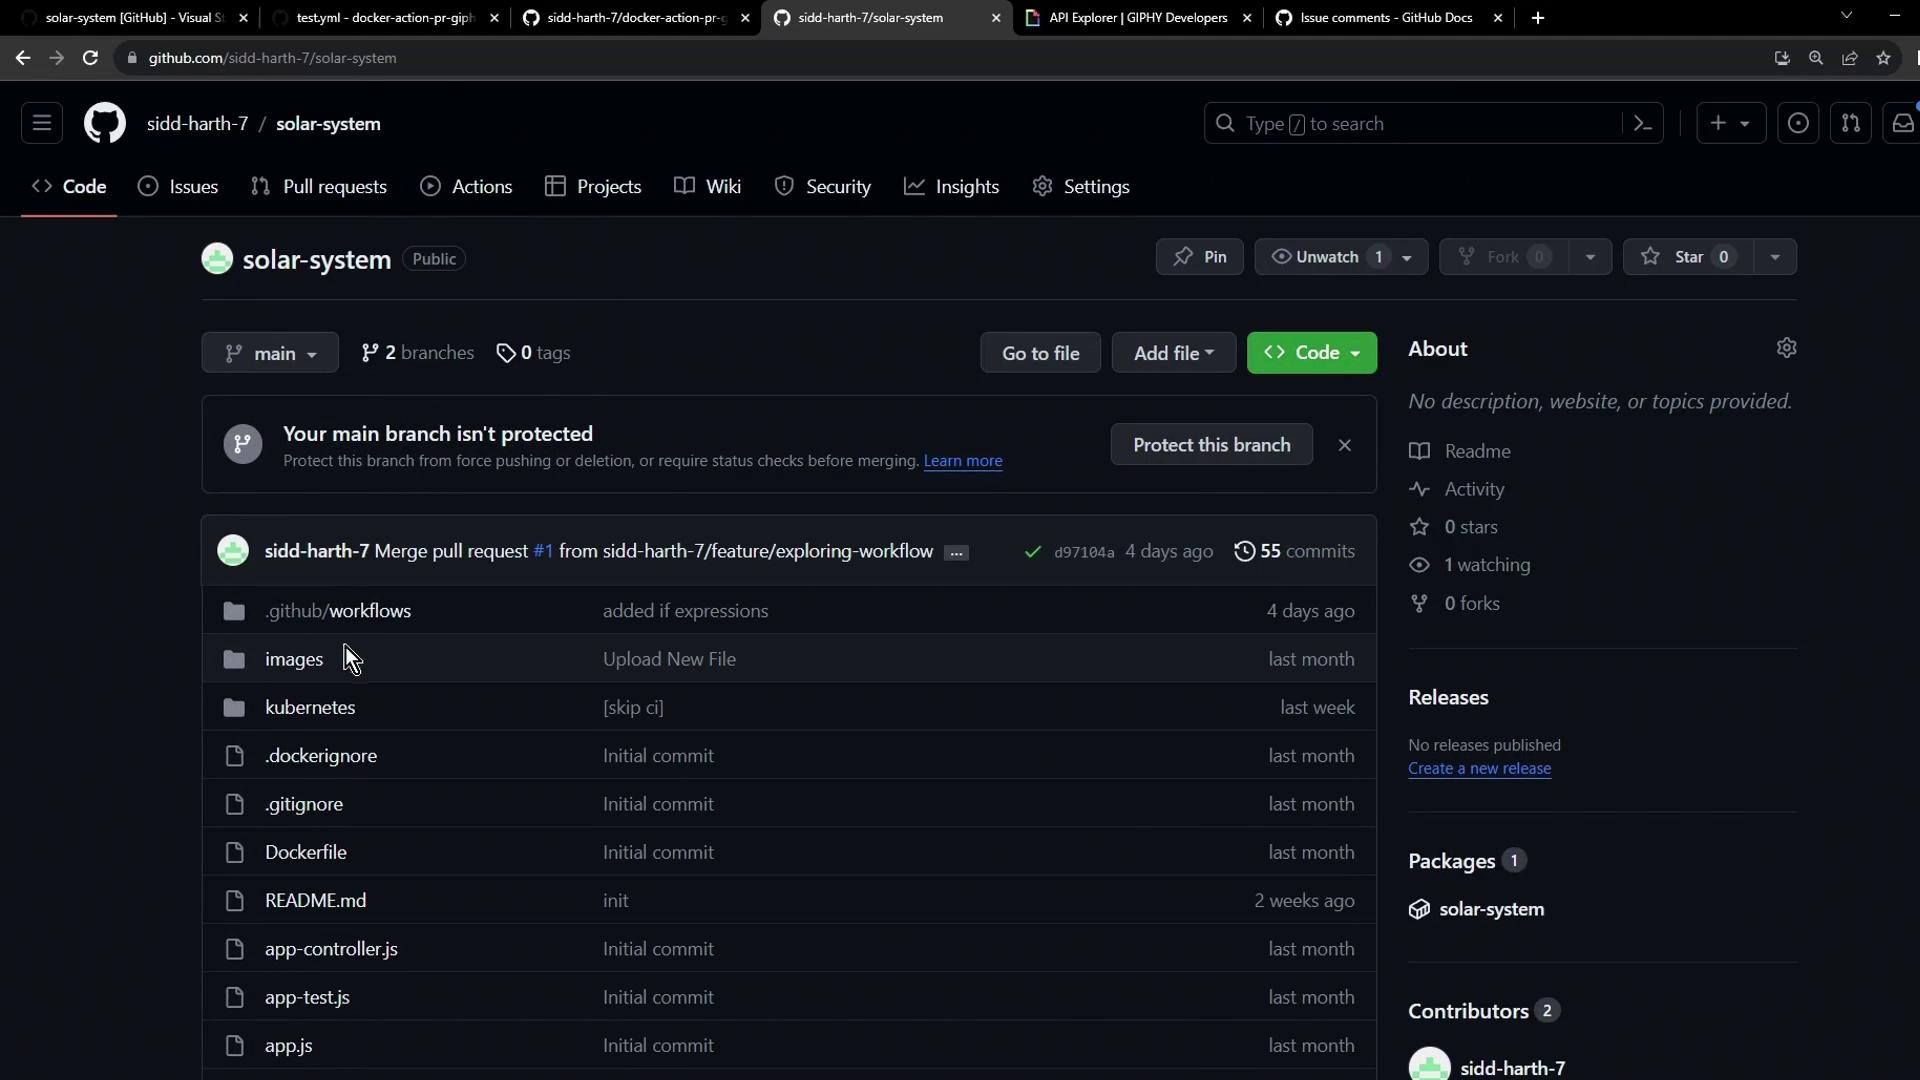The image size is (1920, 1080).
Task: Open the issues shortcut icon in header
Action: pos(1797,124)
